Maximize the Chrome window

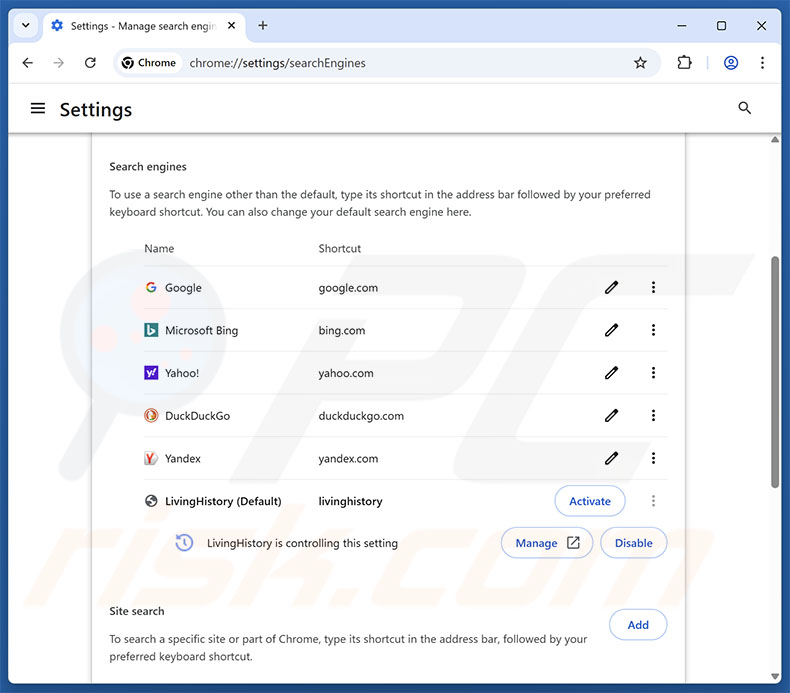tap(721, 25)
